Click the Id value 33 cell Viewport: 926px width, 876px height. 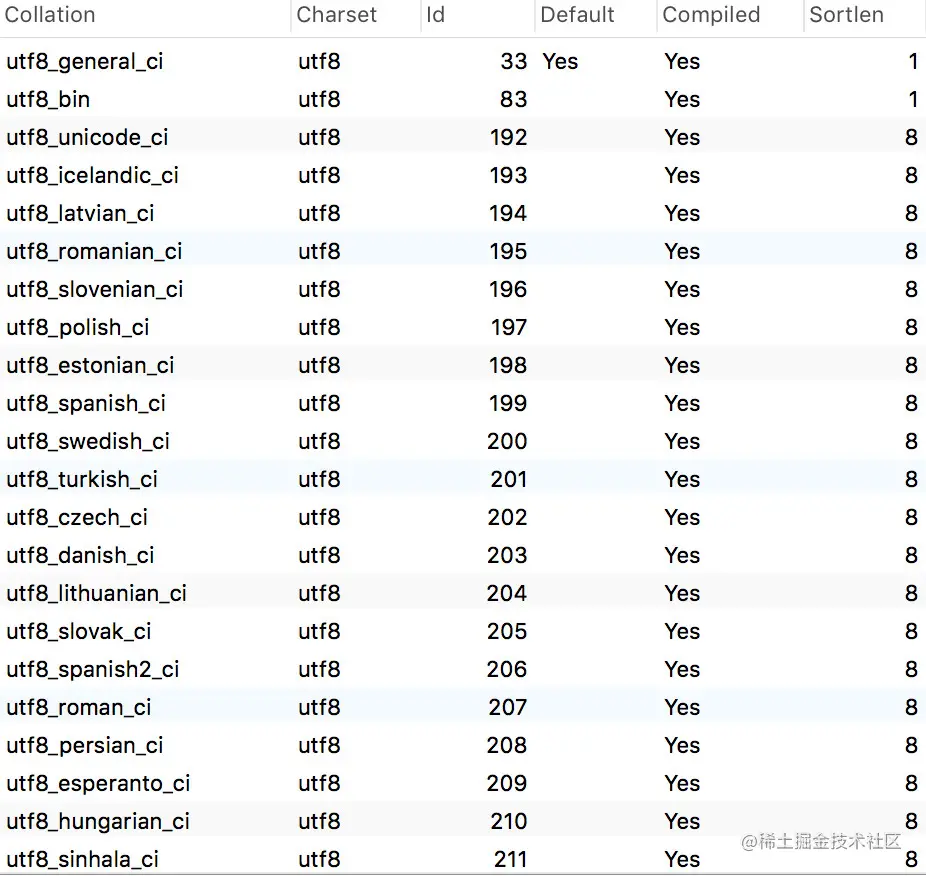[x=514, y=61]
